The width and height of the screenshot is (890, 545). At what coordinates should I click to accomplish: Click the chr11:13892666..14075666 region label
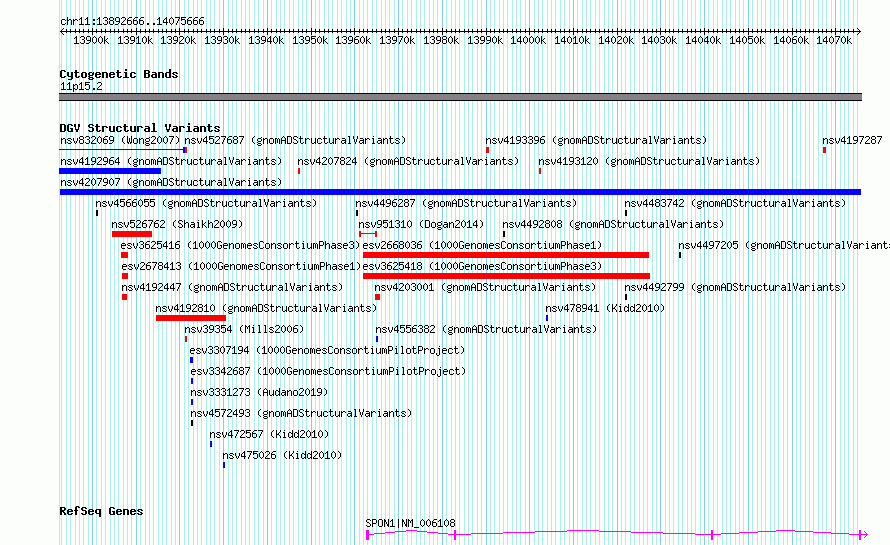coord(132,22)
